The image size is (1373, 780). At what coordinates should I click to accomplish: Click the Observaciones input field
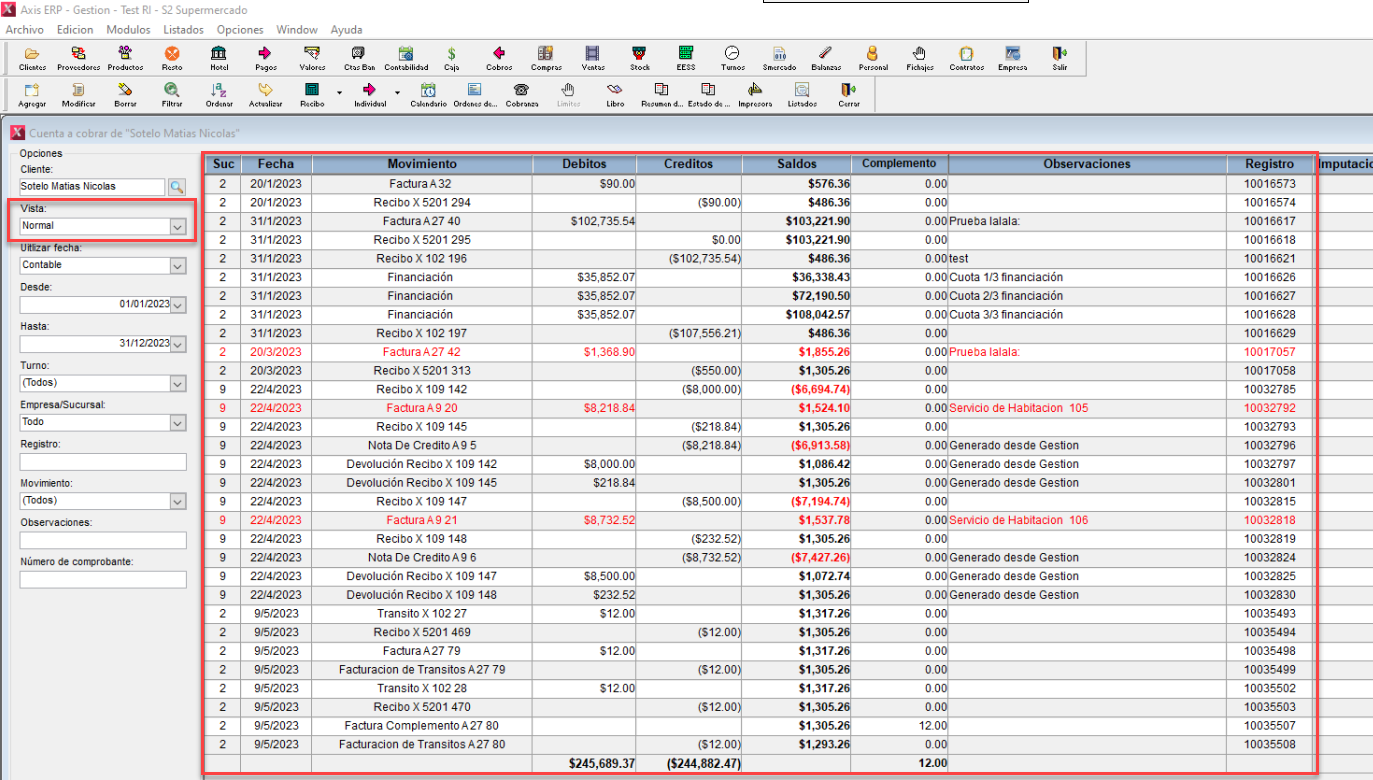click(103, 541)
